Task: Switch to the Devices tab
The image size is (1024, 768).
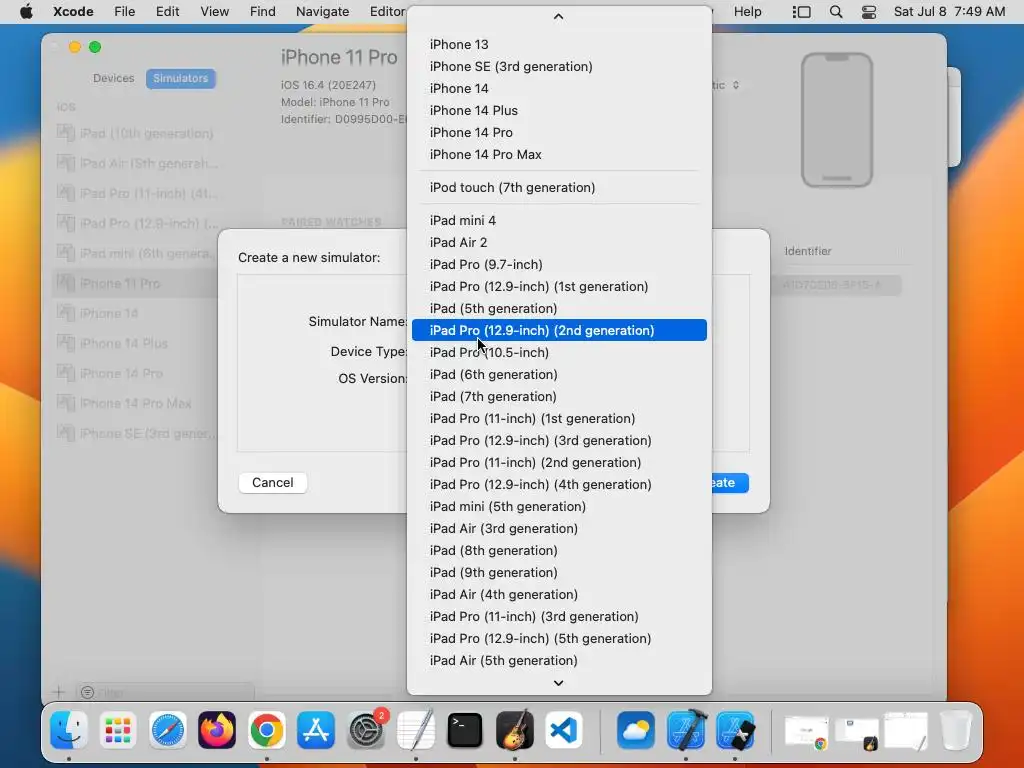Action: pos(114,78)
